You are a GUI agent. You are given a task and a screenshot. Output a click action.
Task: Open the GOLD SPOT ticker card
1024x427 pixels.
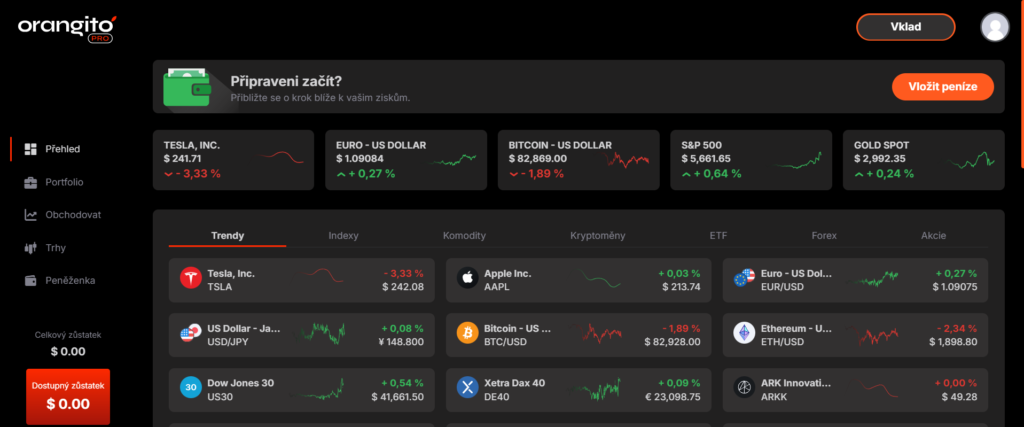pos(923,160)
